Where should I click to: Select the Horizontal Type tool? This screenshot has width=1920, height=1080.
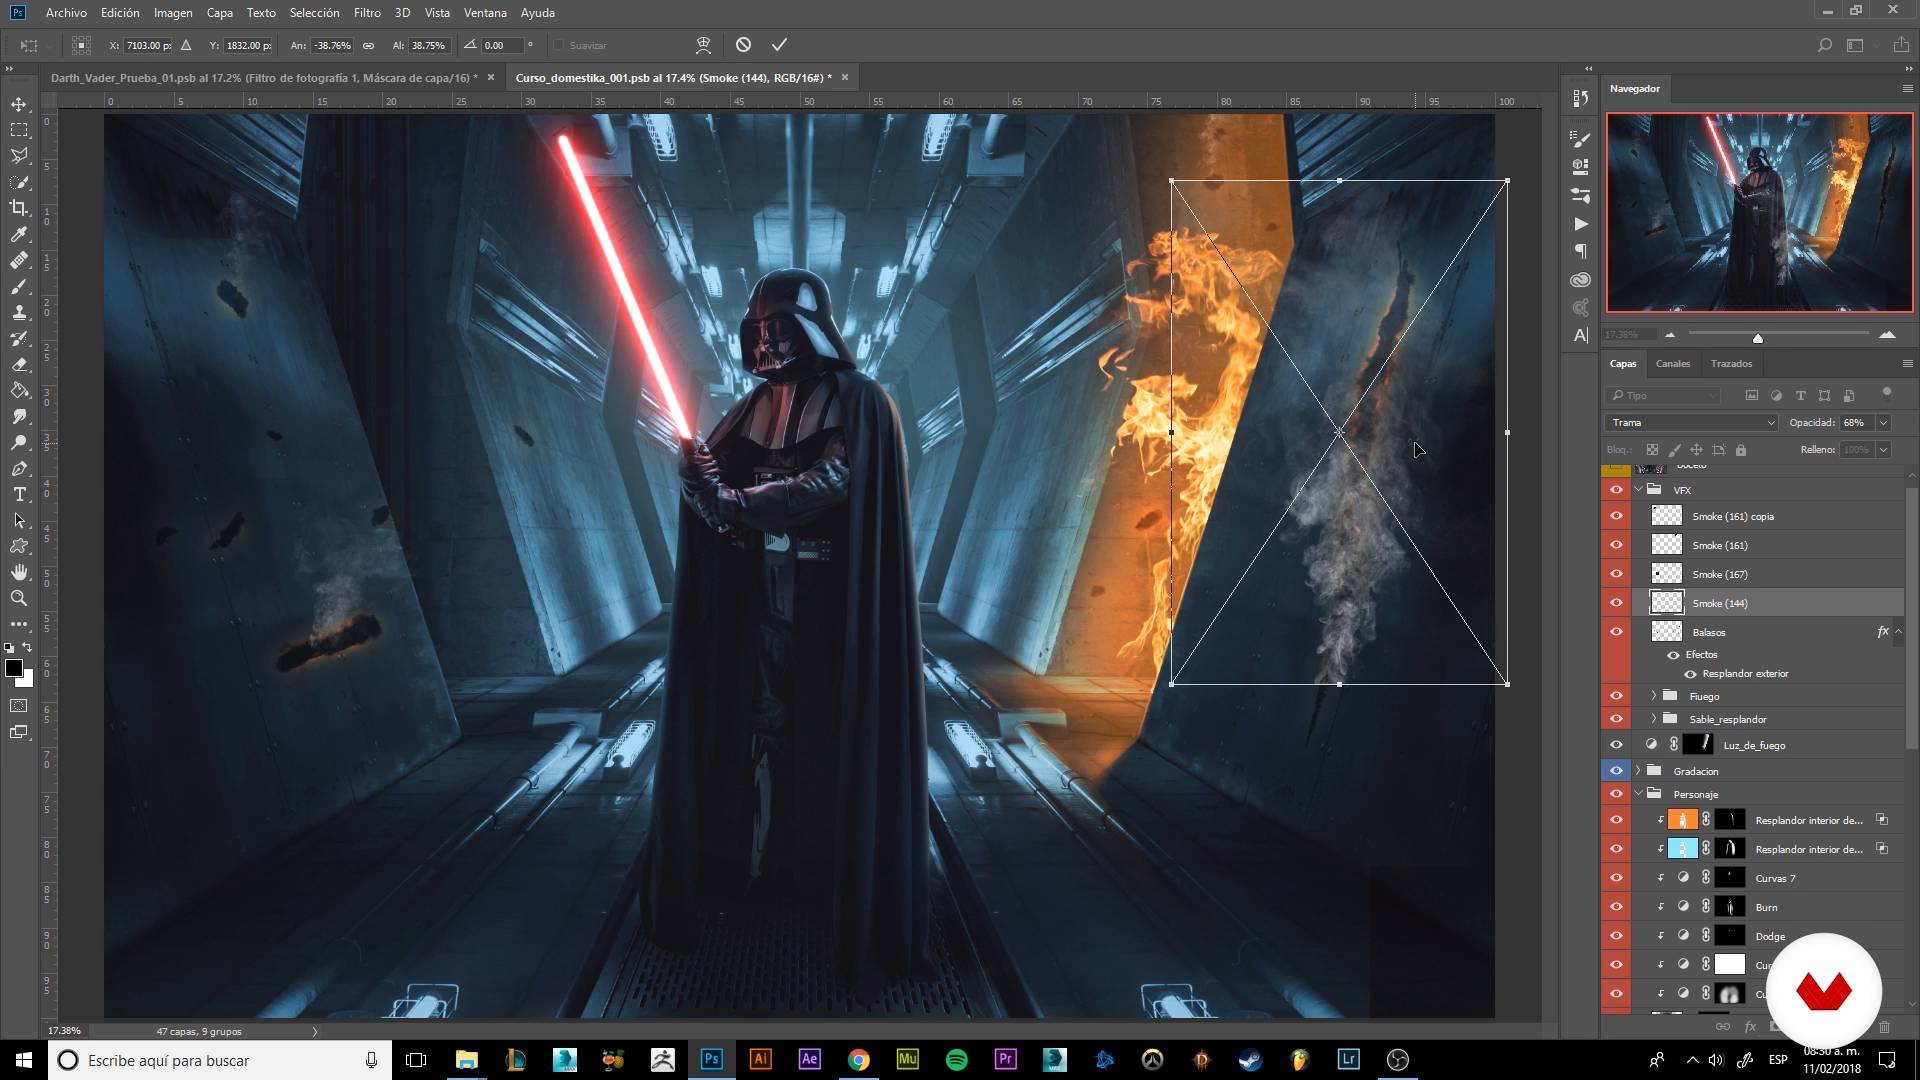point(19,494)
